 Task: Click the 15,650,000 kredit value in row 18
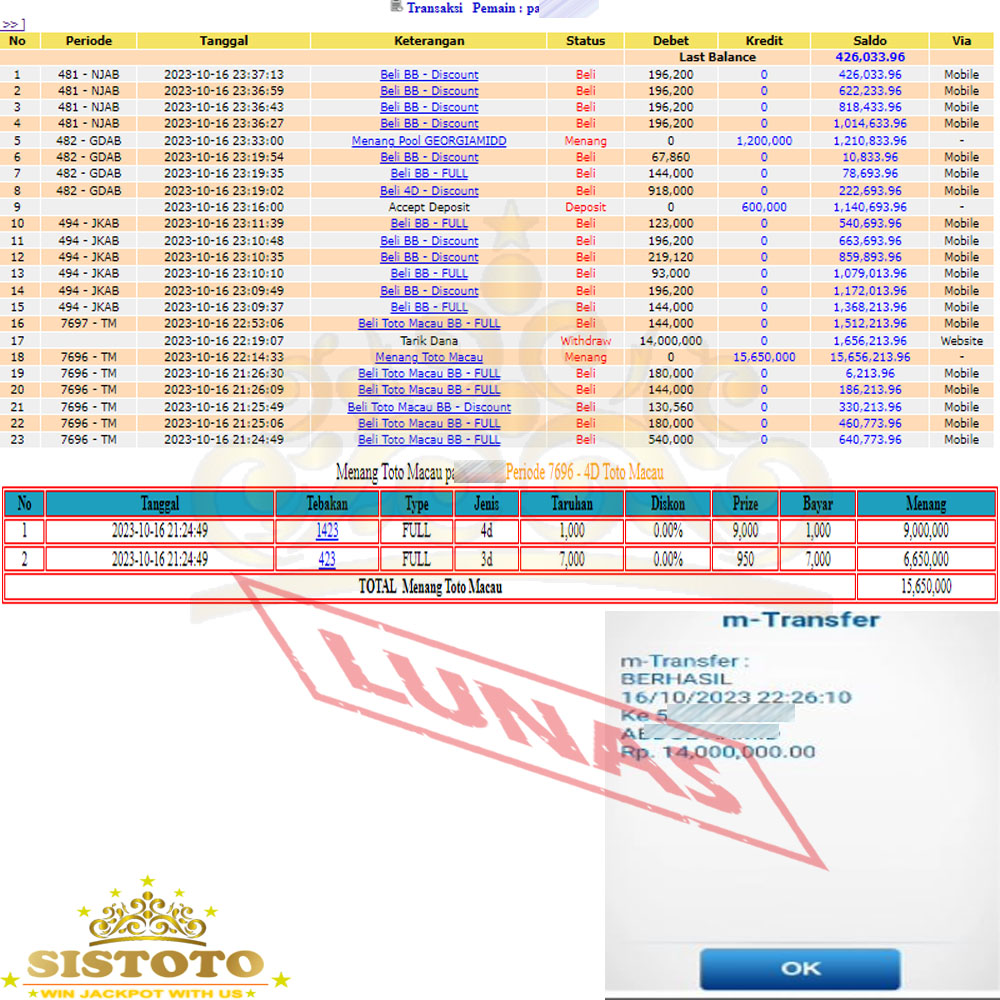764,357
